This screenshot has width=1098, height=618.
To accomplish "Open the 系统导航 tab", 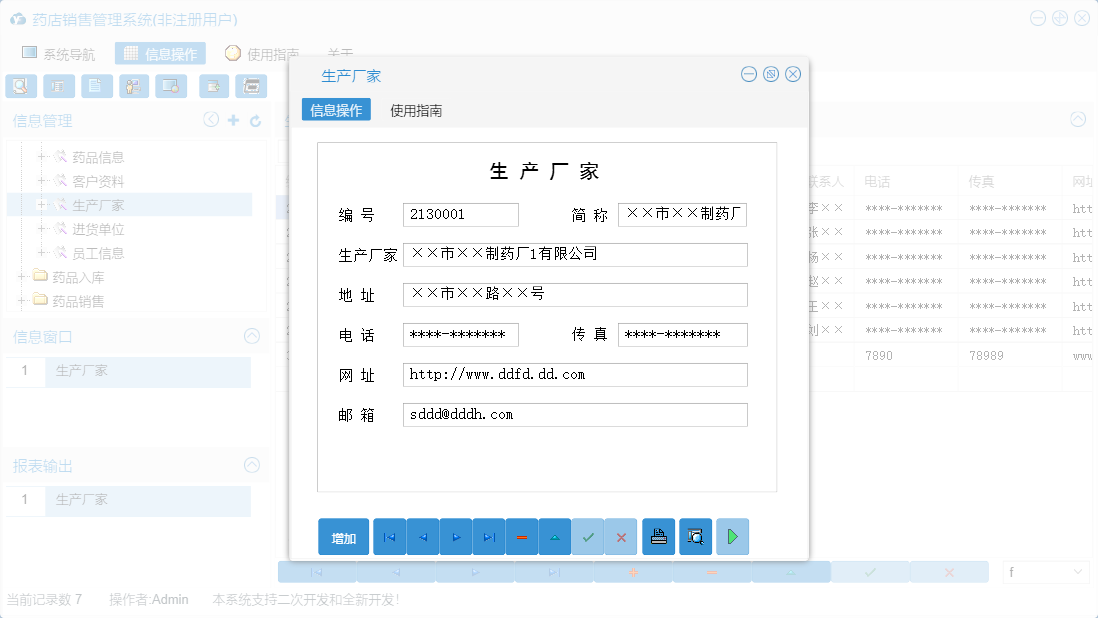I will 55,53.
